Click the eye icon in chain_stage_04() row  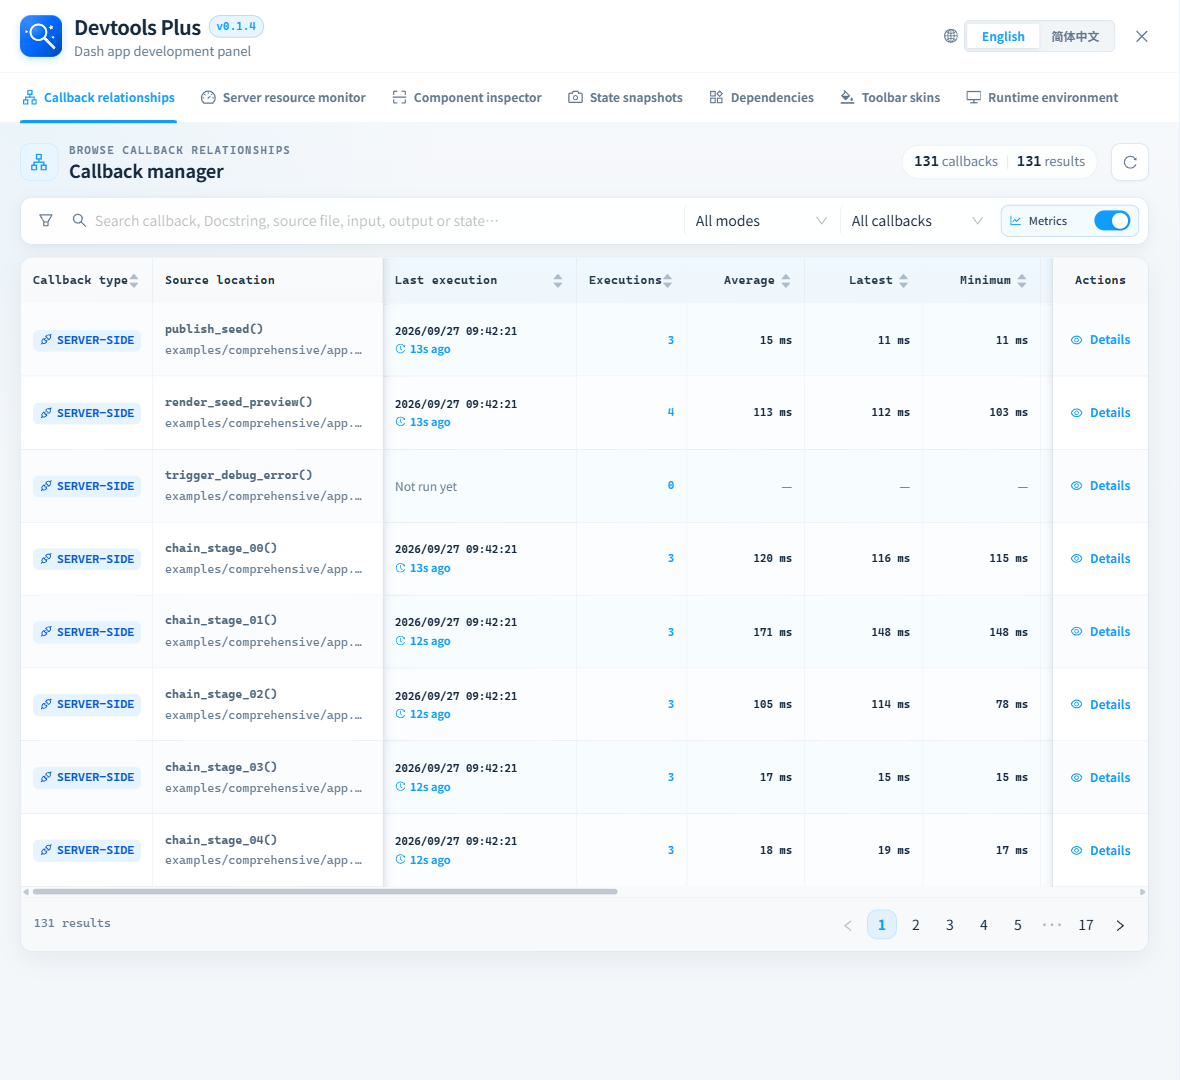(x=1076, y=850)
